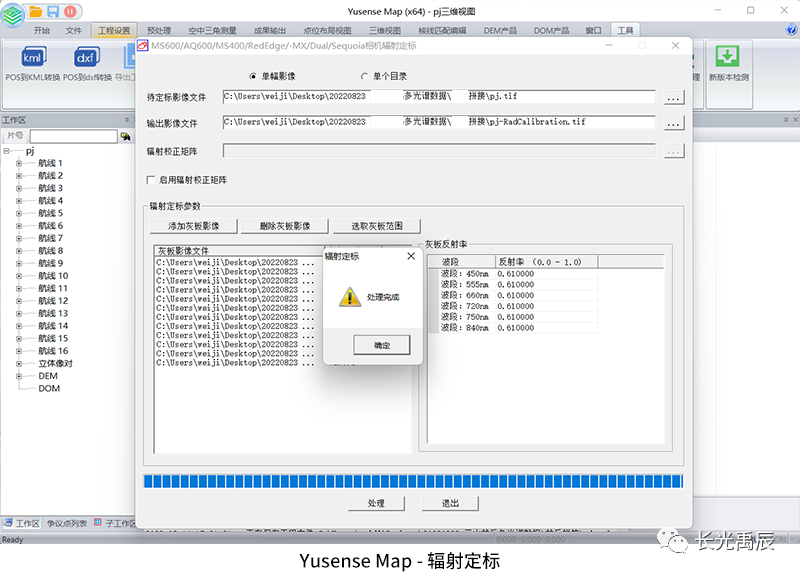Screen dimensions: 800x576
Task: Select the 单幅影像 radio button
Action: tap(253, 75)
